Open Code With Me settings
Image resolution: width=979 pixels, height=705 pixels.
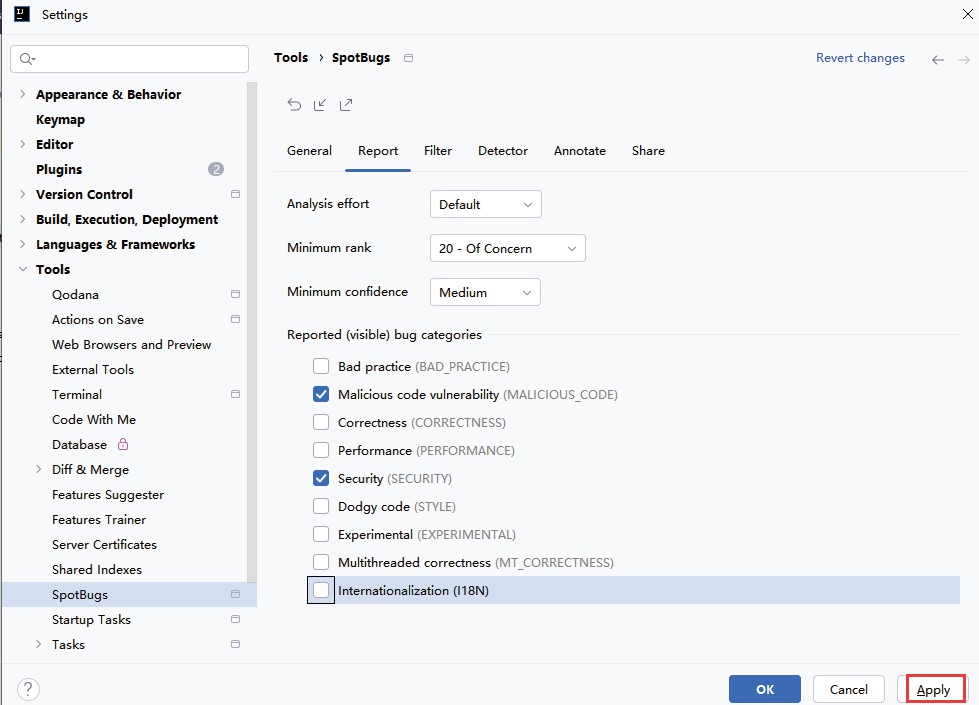click(x=94, y=419)
